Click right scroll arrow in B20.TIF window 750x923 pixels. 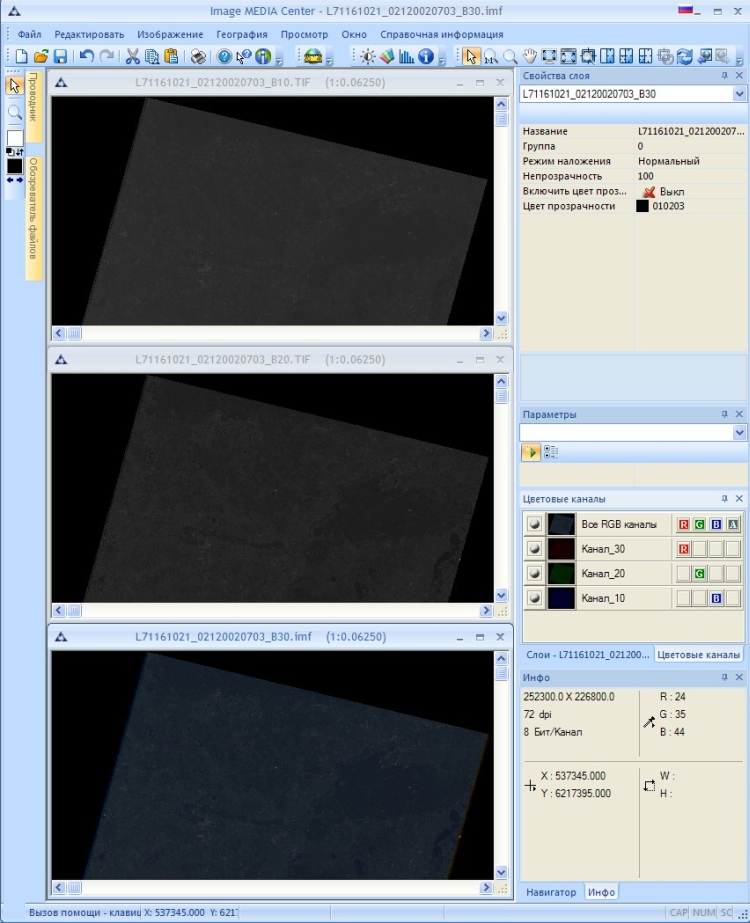click(486, 610)
